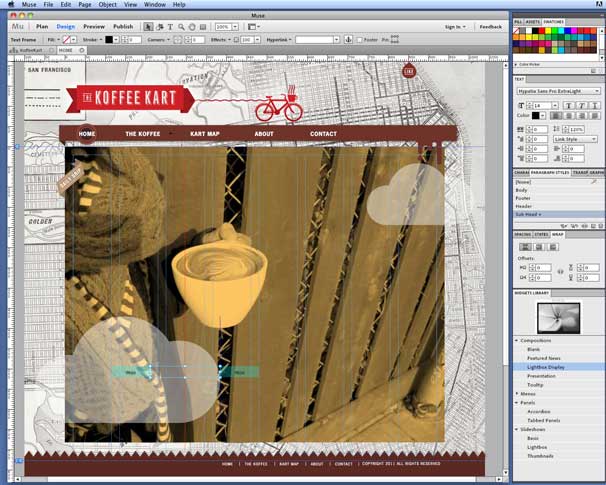Align text left in Text panel
The image size is (606, 485).
(555, 116)
